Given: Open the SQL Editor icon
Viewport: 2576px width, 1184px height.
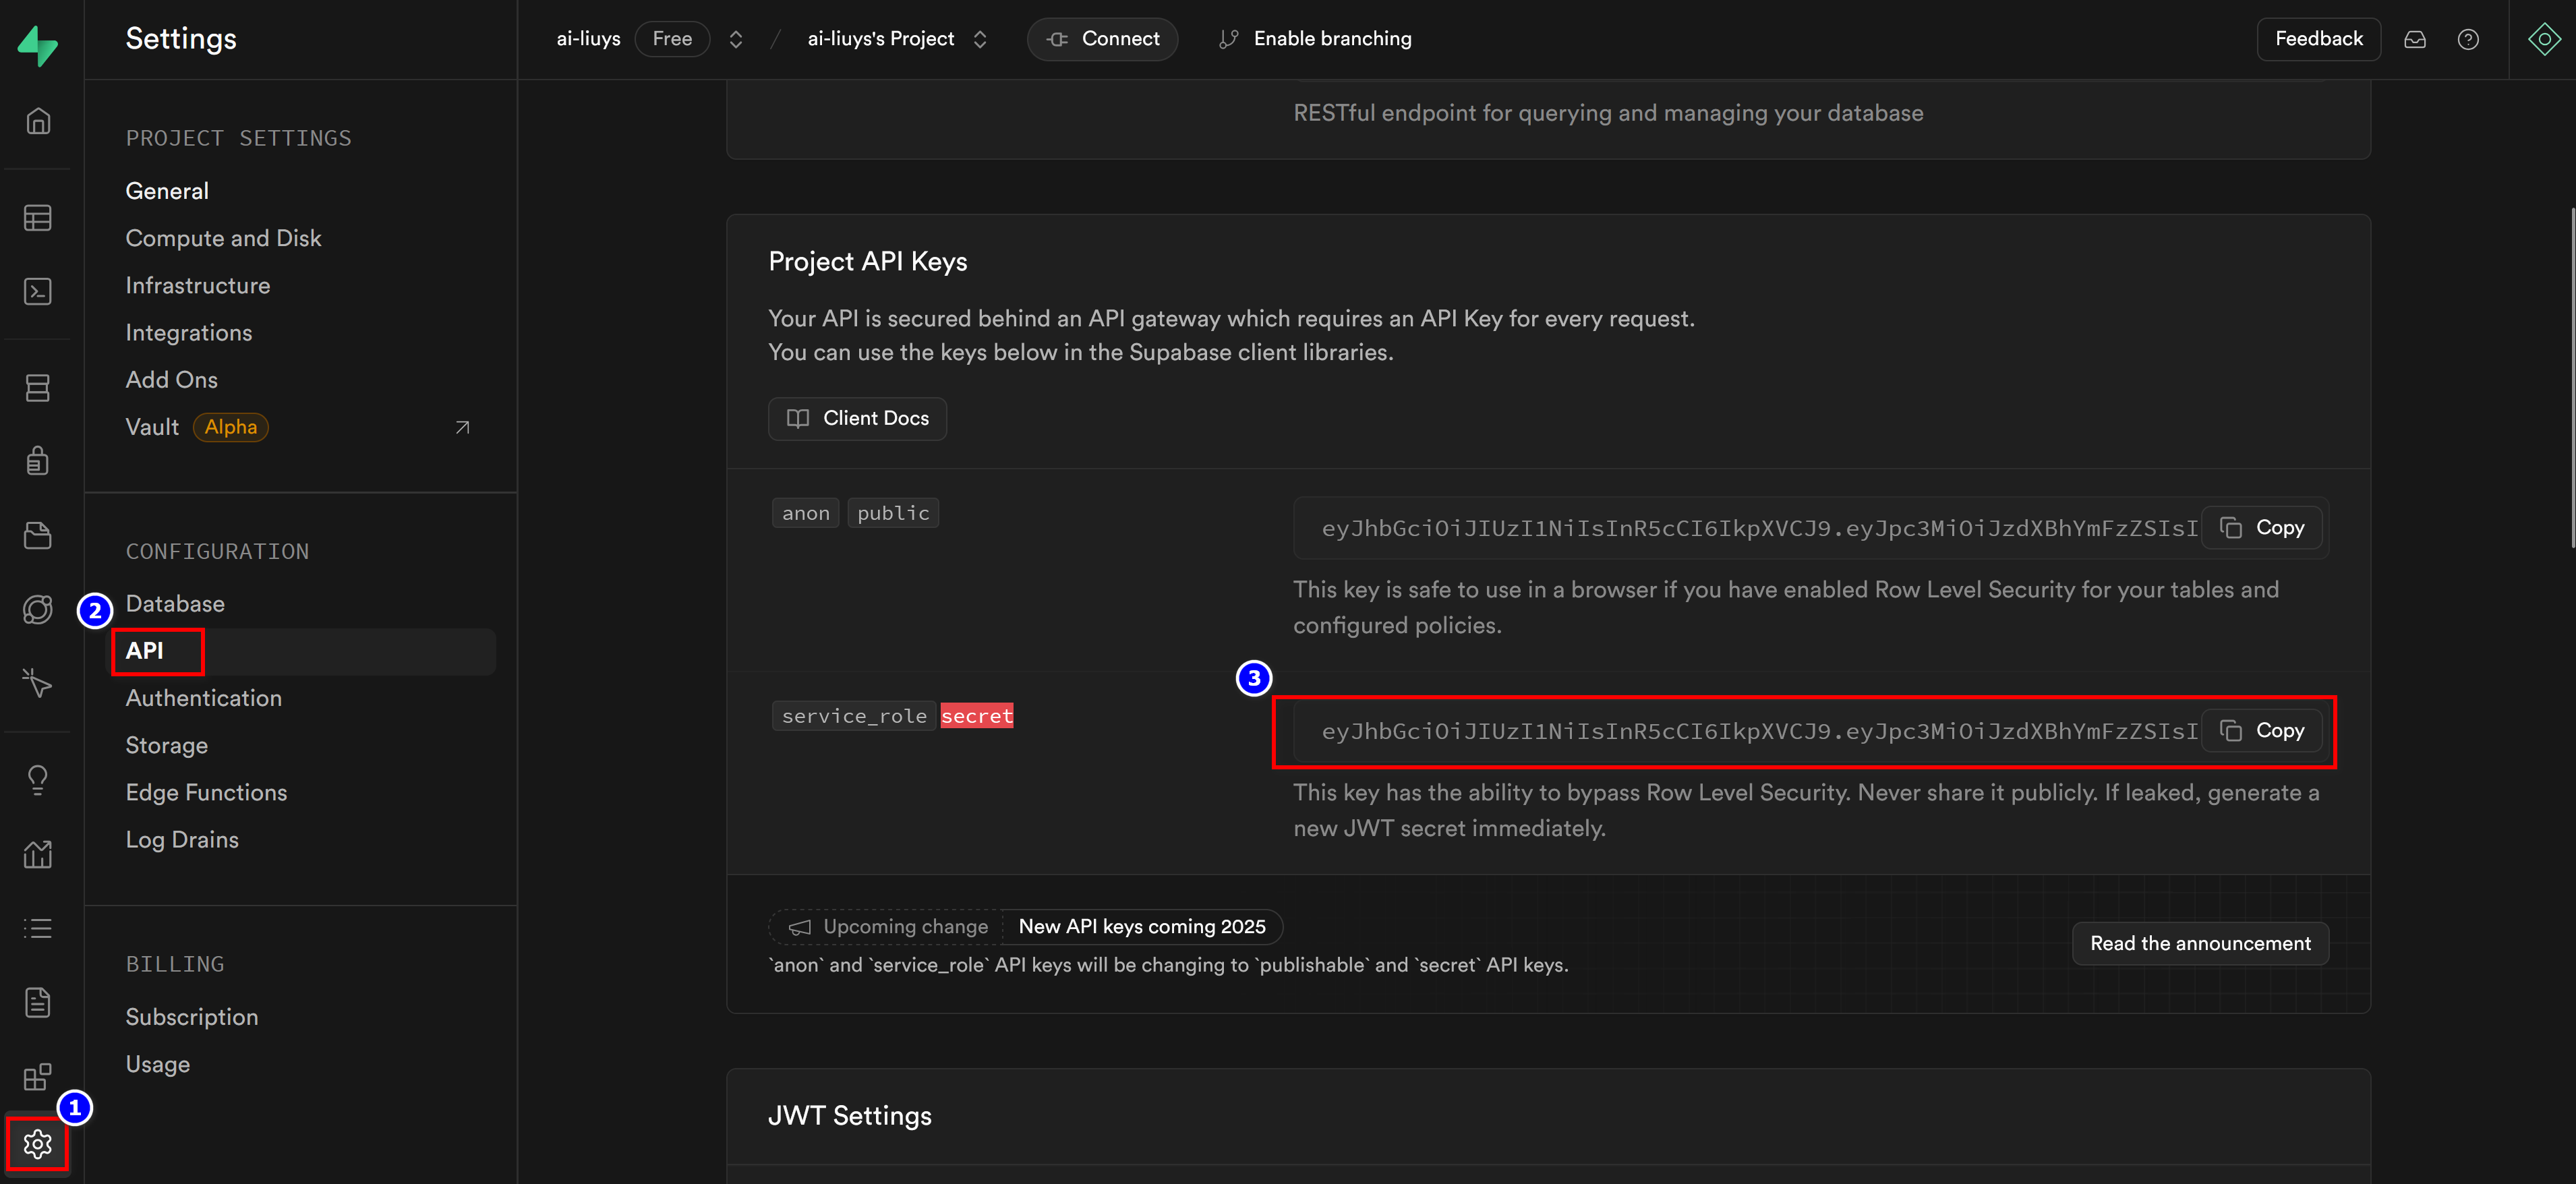Looking at the screenshot, I should [38, 291].
